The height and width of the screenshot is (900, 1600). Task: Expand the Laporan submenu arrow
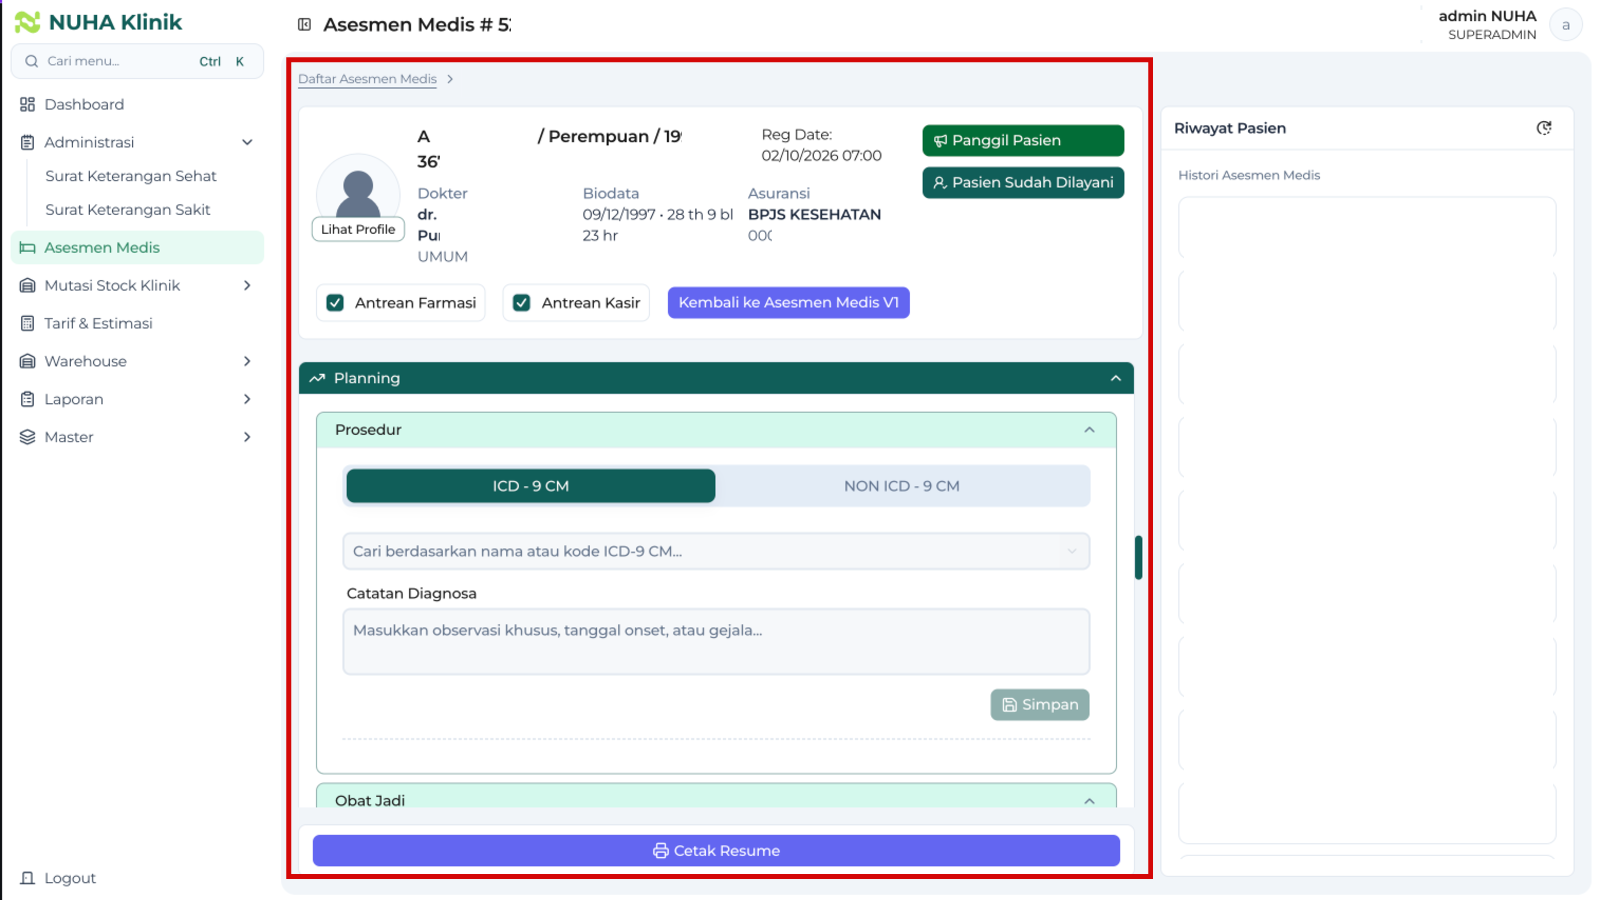[x=247, y=400]
